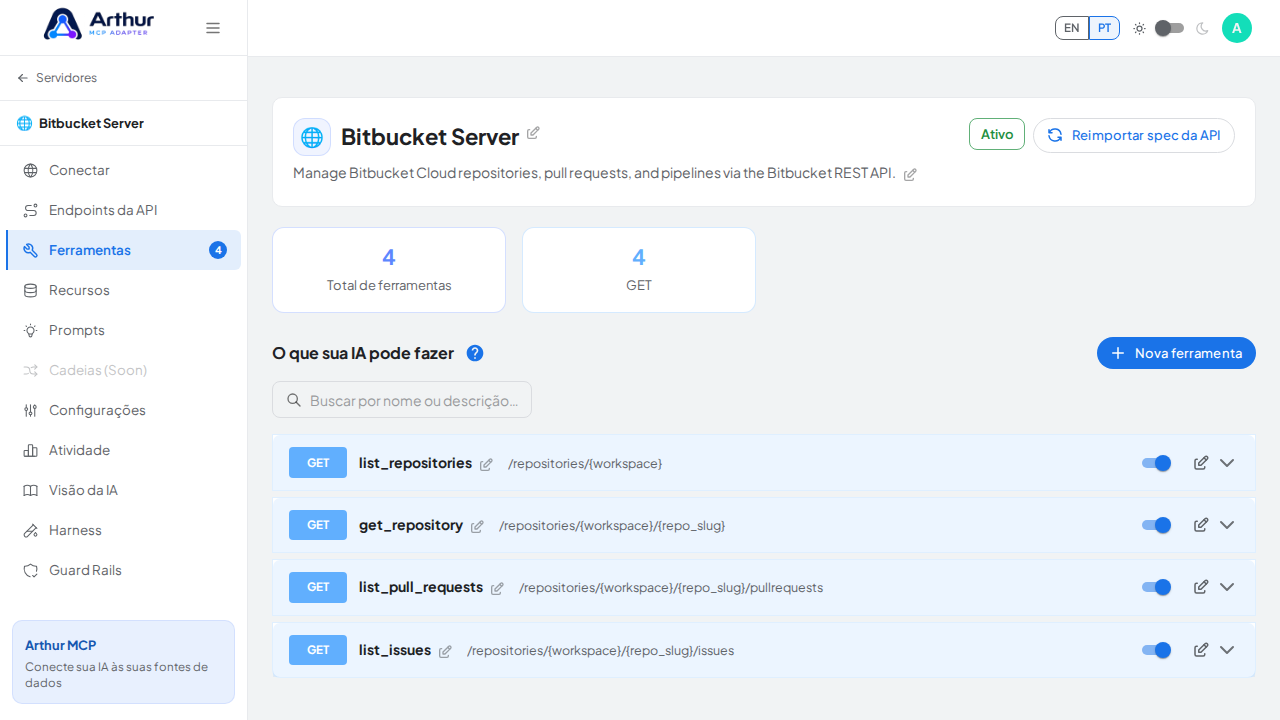
Task: Toggle the light/dark theme switch
Action: pyautogui.click(x=1169, y=28)
